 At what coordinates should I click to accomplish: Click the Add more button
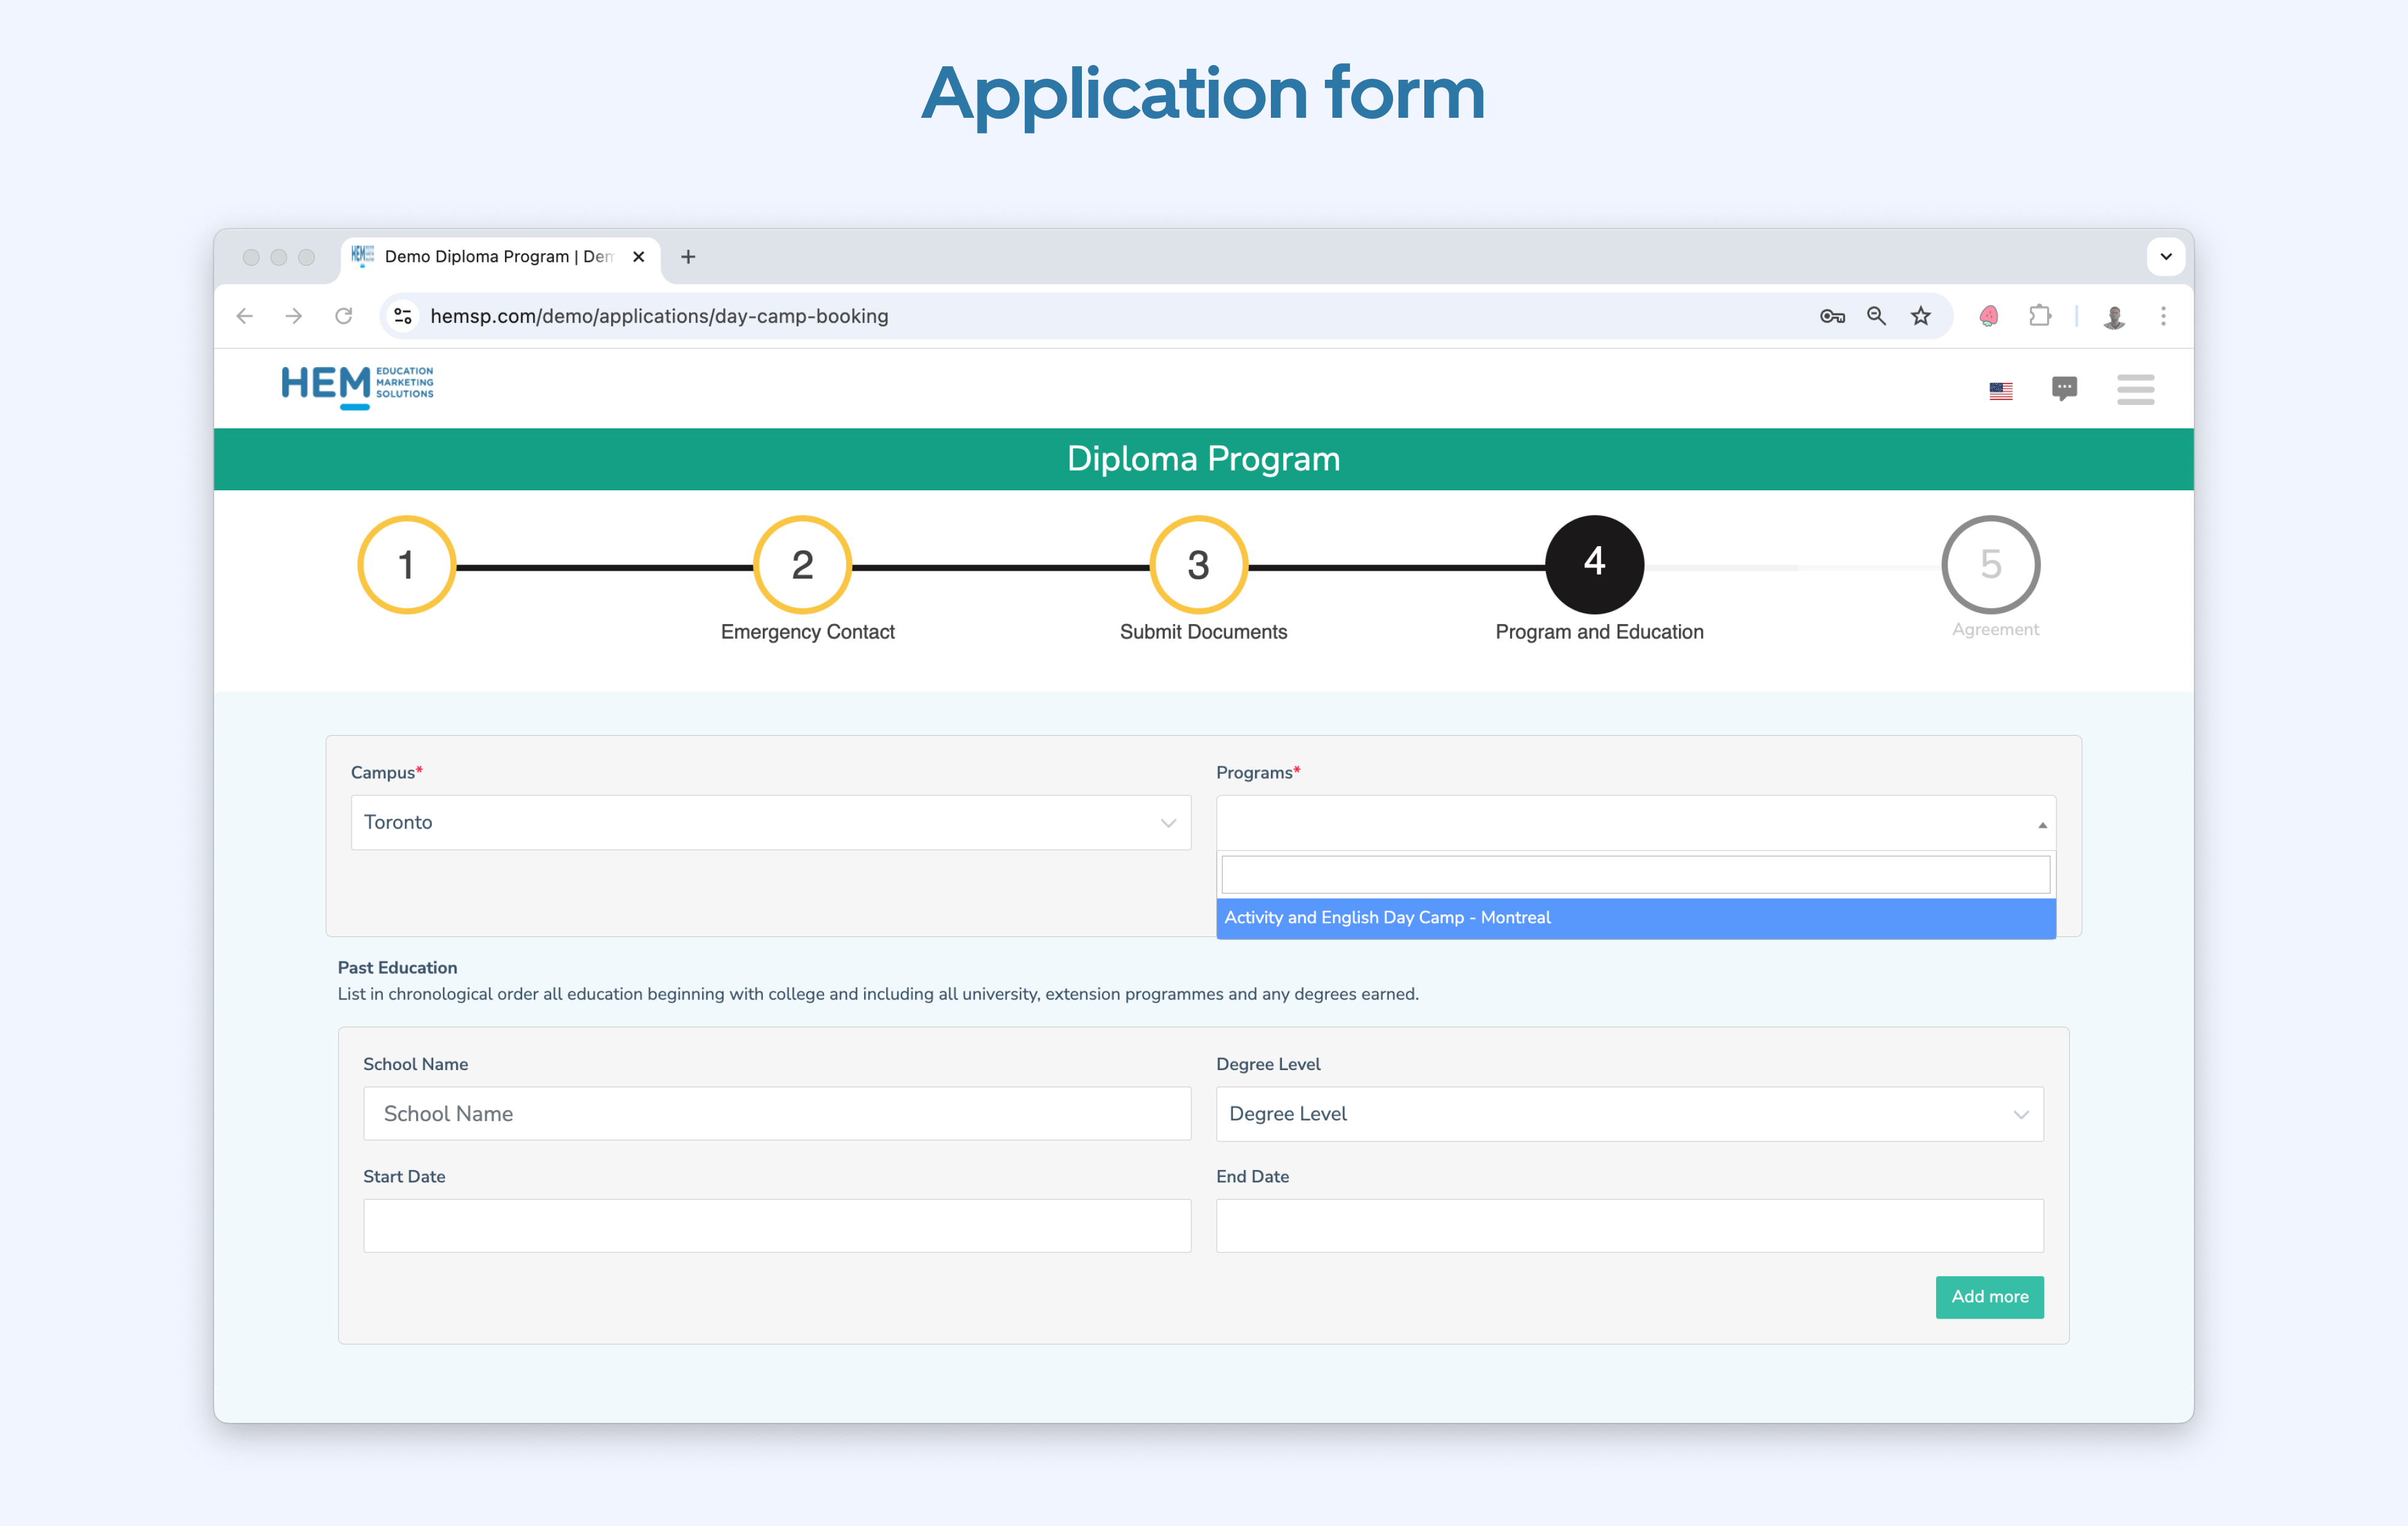coord(1989,1297)
